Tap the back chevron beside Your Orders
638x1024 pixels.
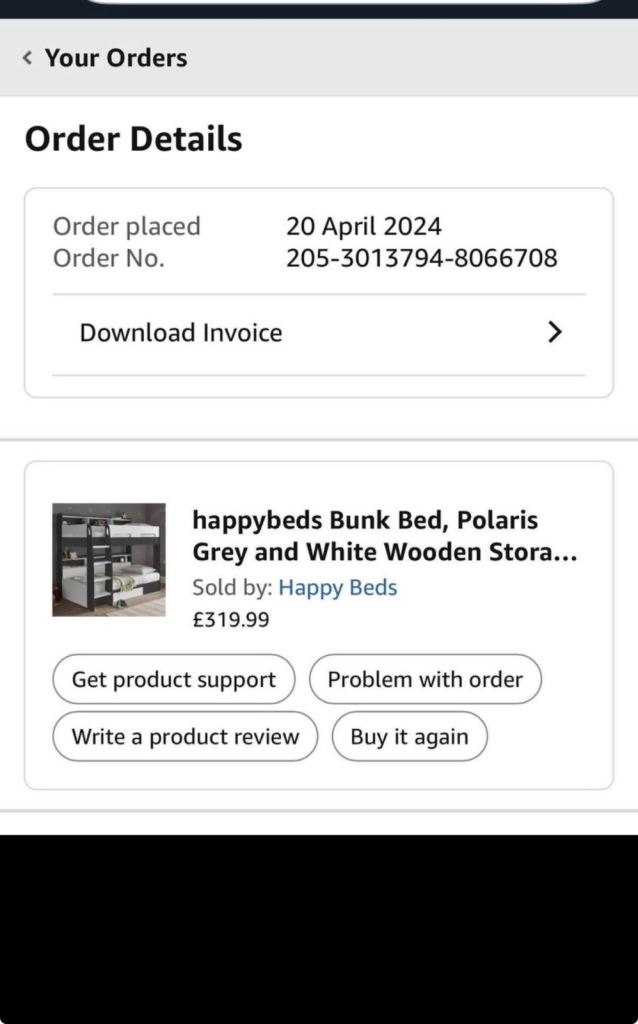(27, 58)
